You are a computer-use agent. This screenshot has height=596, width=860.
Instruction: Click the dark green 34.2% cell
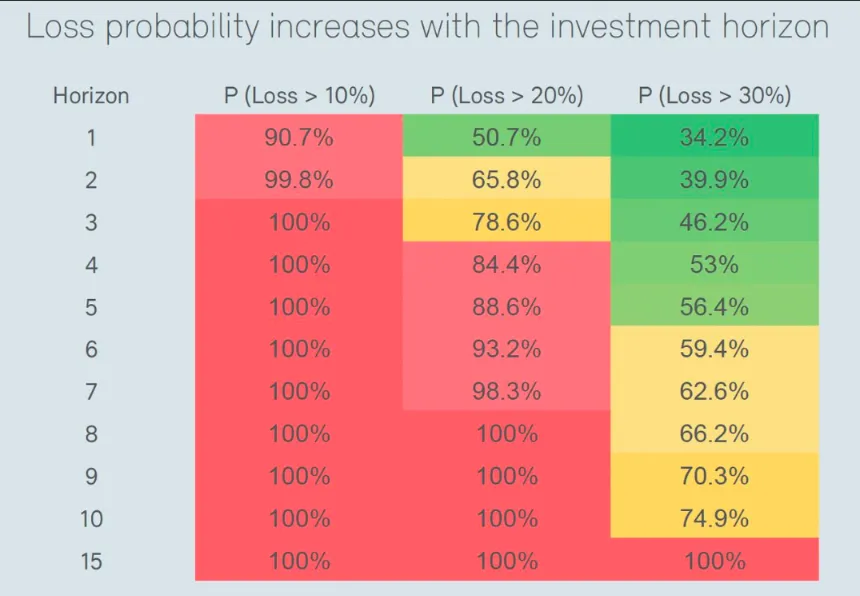click(x=715, y=137)
